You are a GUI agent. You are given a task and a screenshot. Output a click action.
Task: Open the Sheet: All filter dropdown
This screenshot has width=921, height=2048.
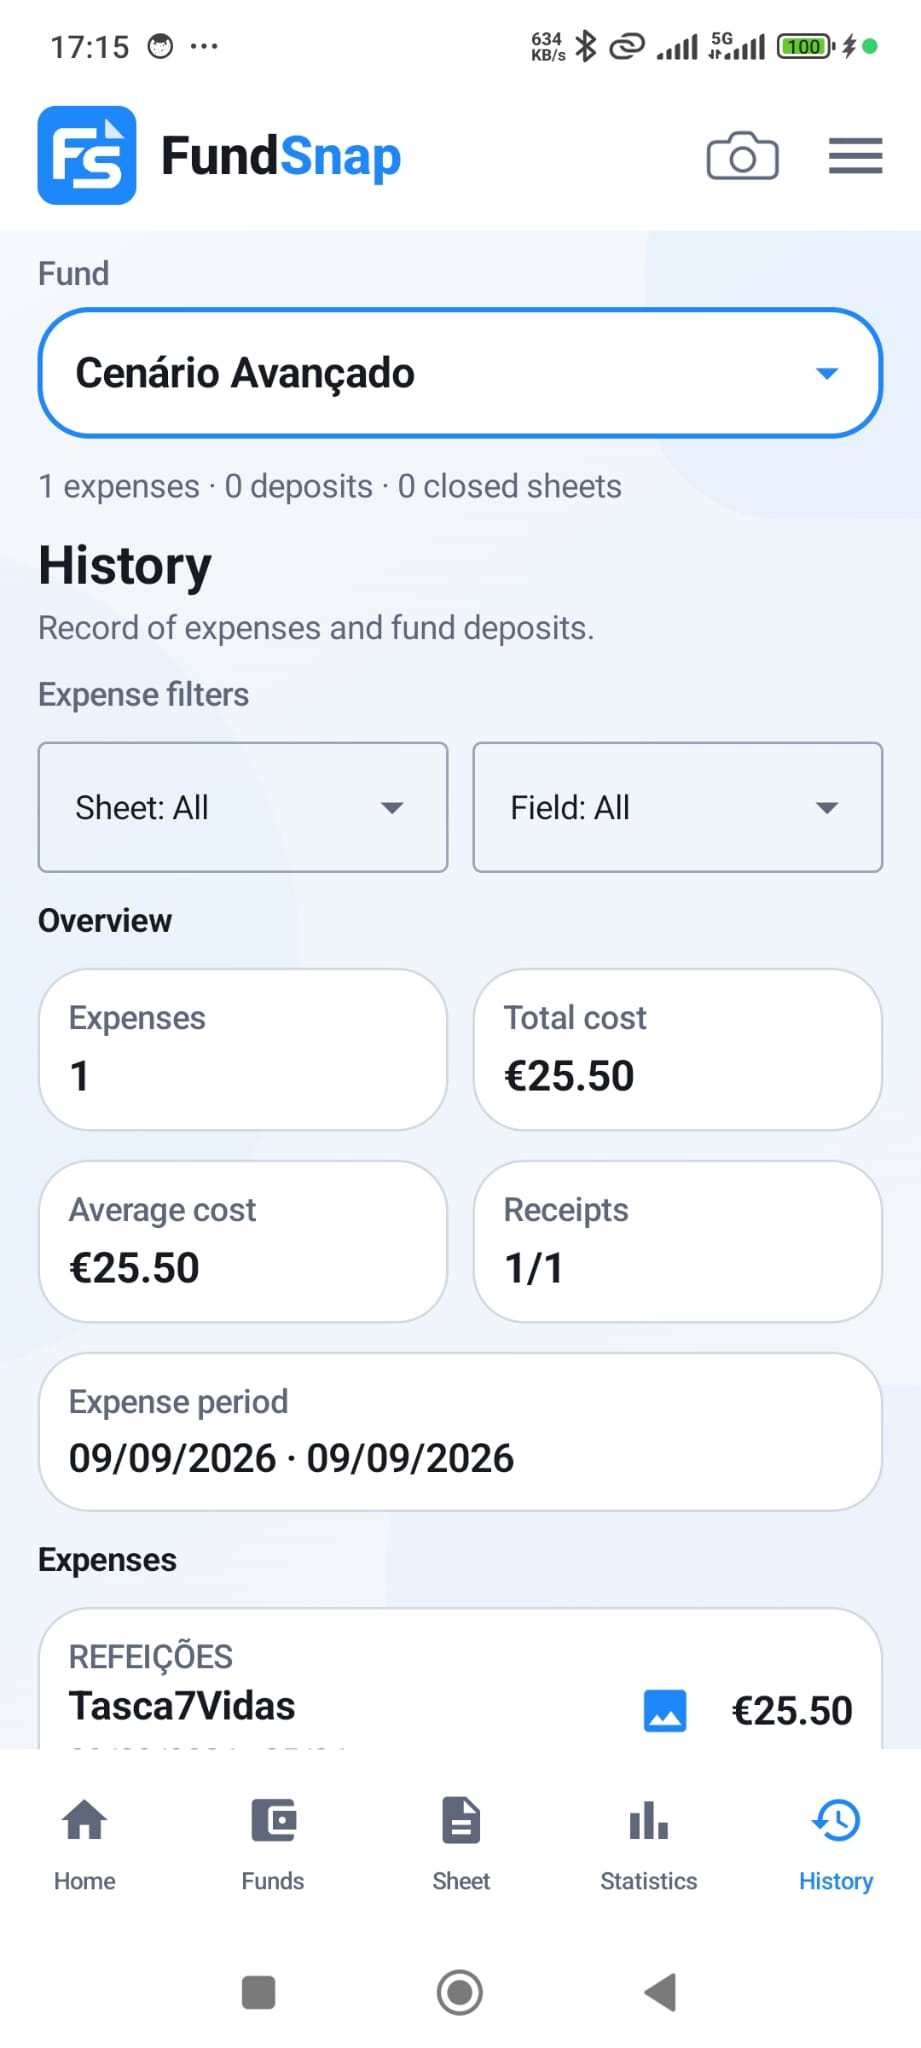coord(243,807)
